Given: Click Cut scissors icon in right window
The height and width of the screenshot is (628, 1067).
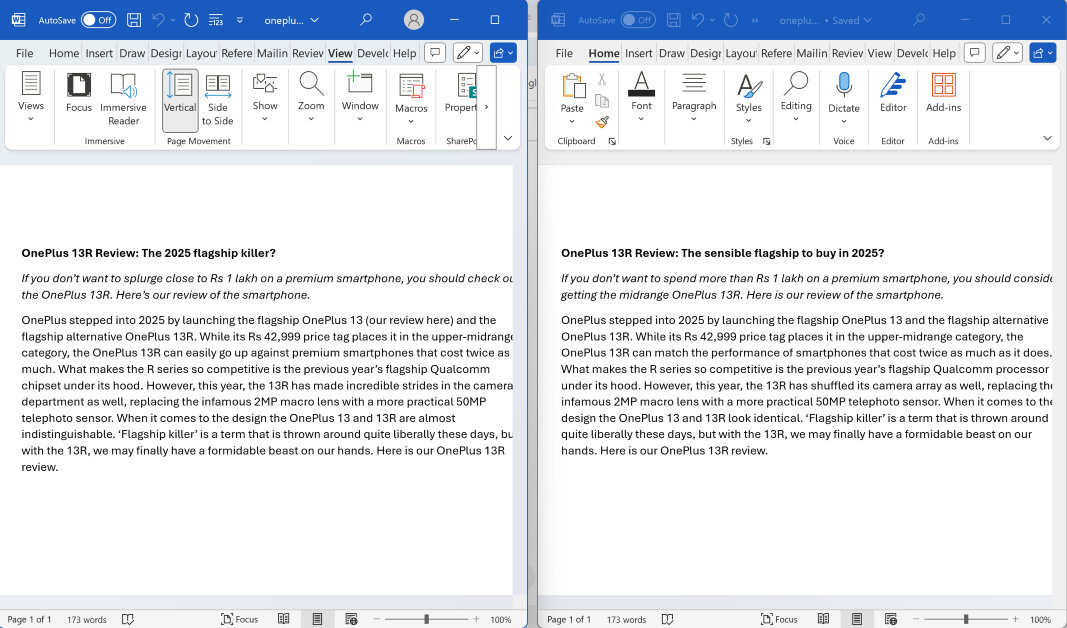Looking at the screenshot, I should 602,80.
